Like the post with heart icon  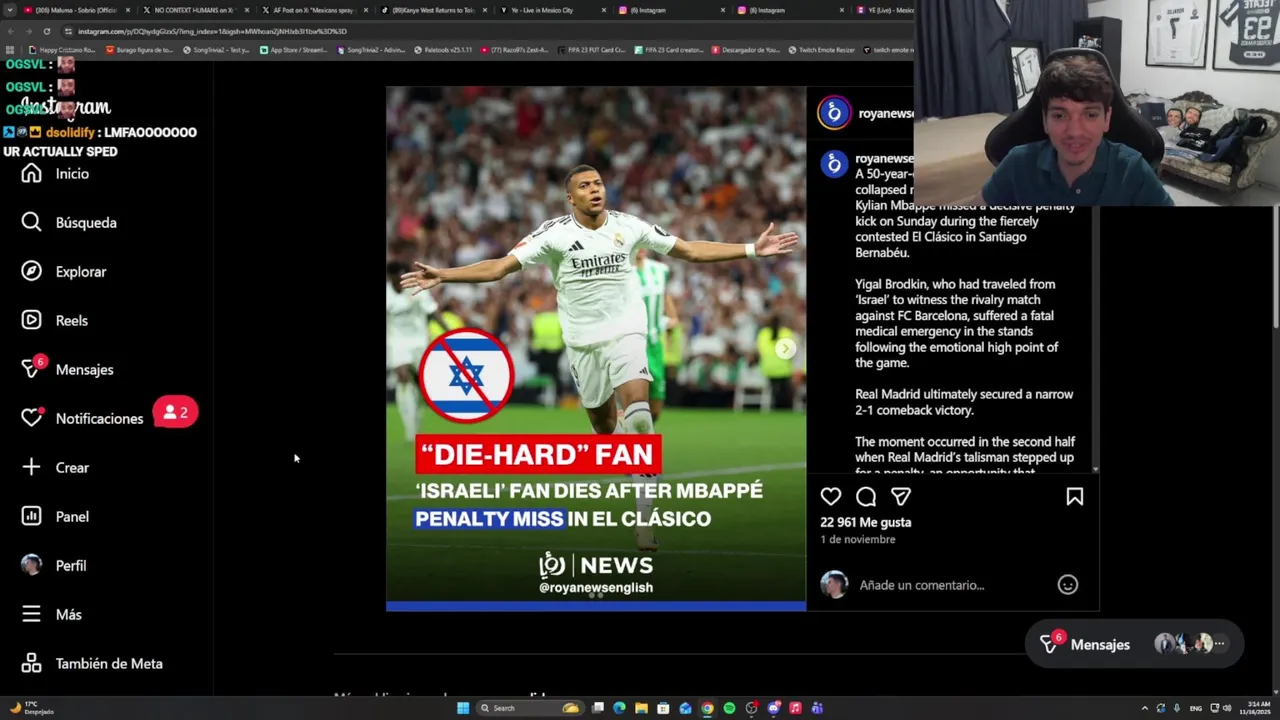[x=831, y=497]
